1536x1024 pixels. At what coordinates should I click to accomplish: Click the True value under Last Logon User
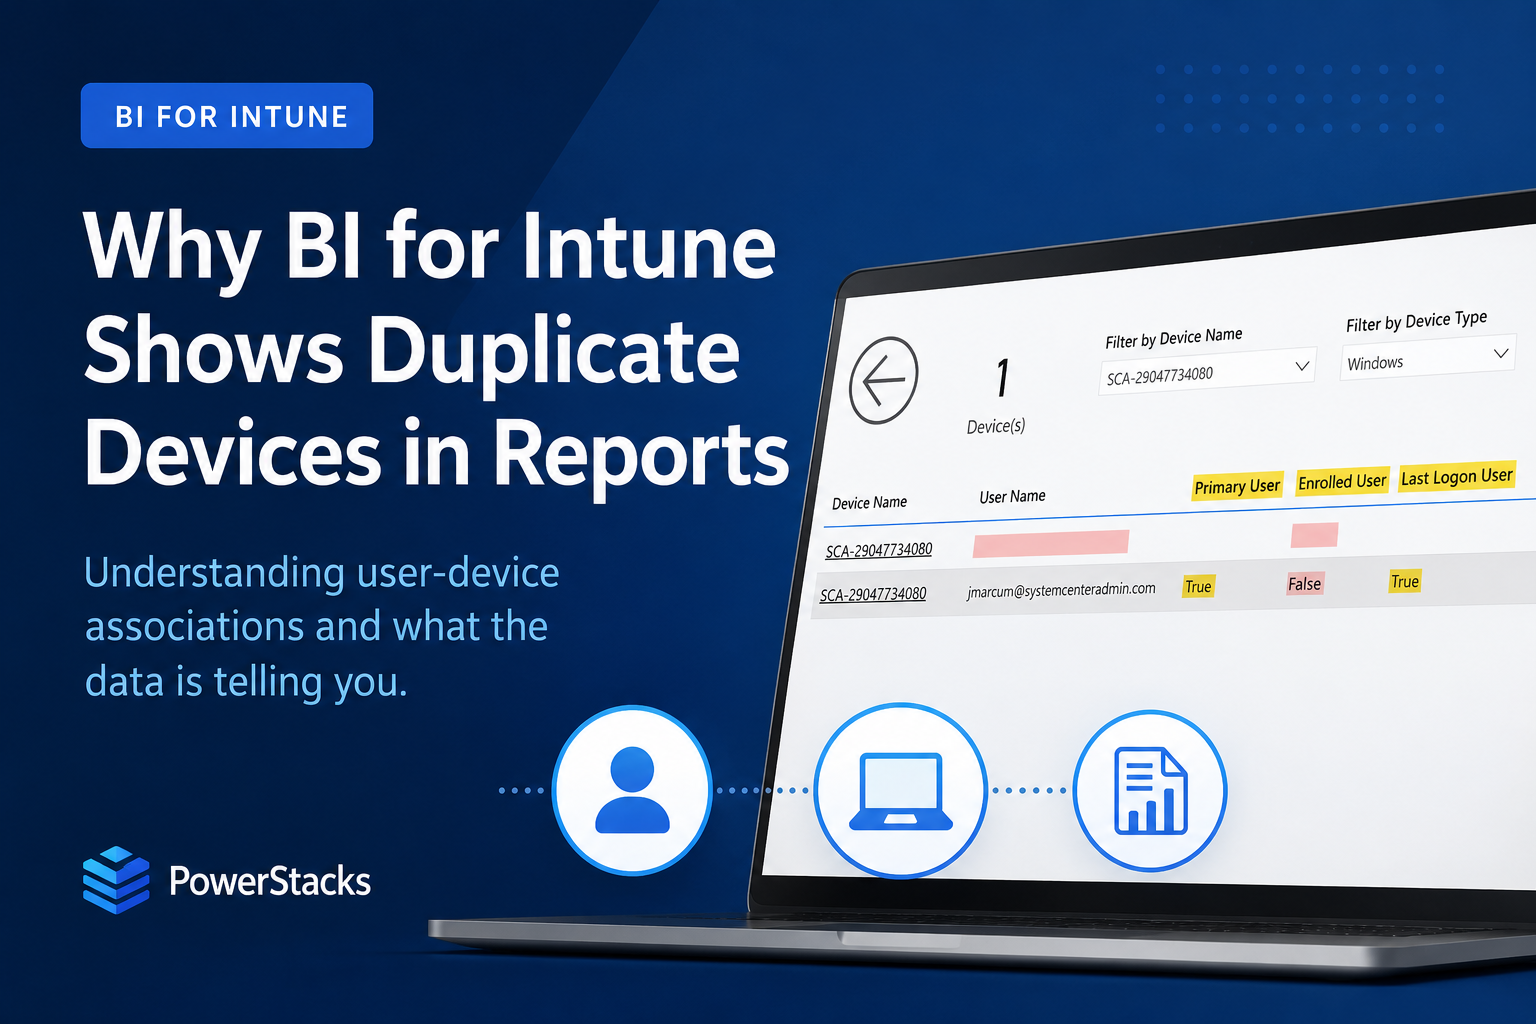(x=1405, y=581)
